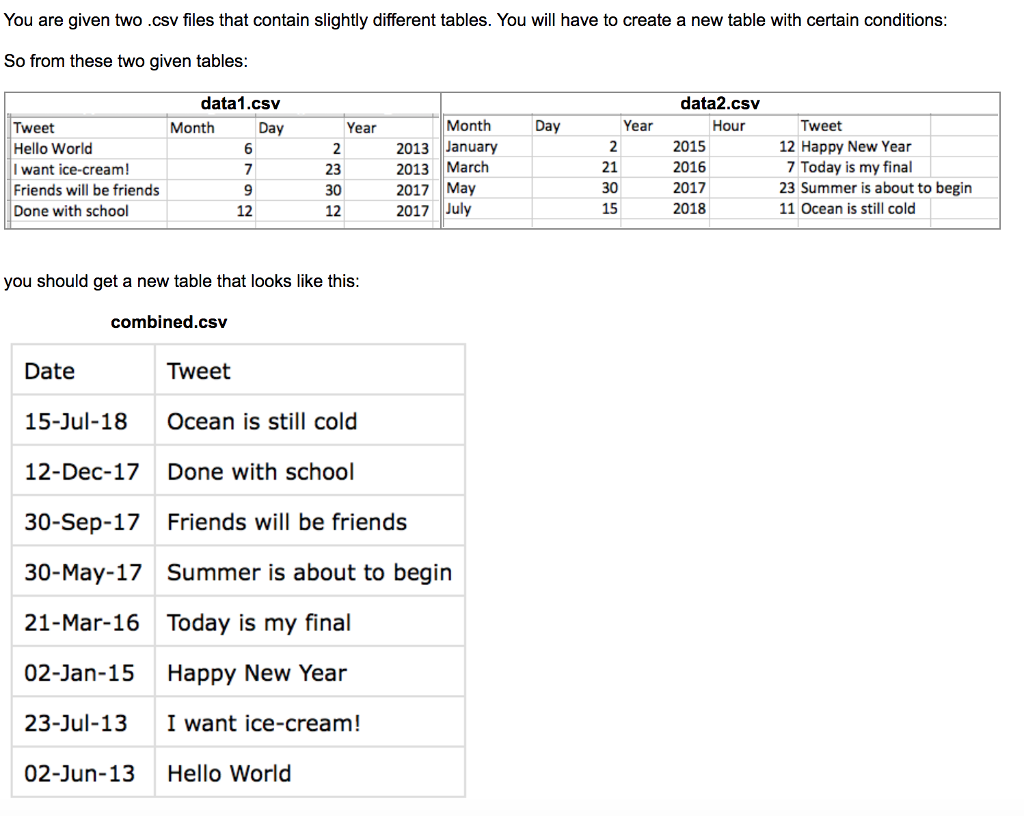Click the data1.csv table title
This screenshot has width=1024, height=816.
[240, 103]
